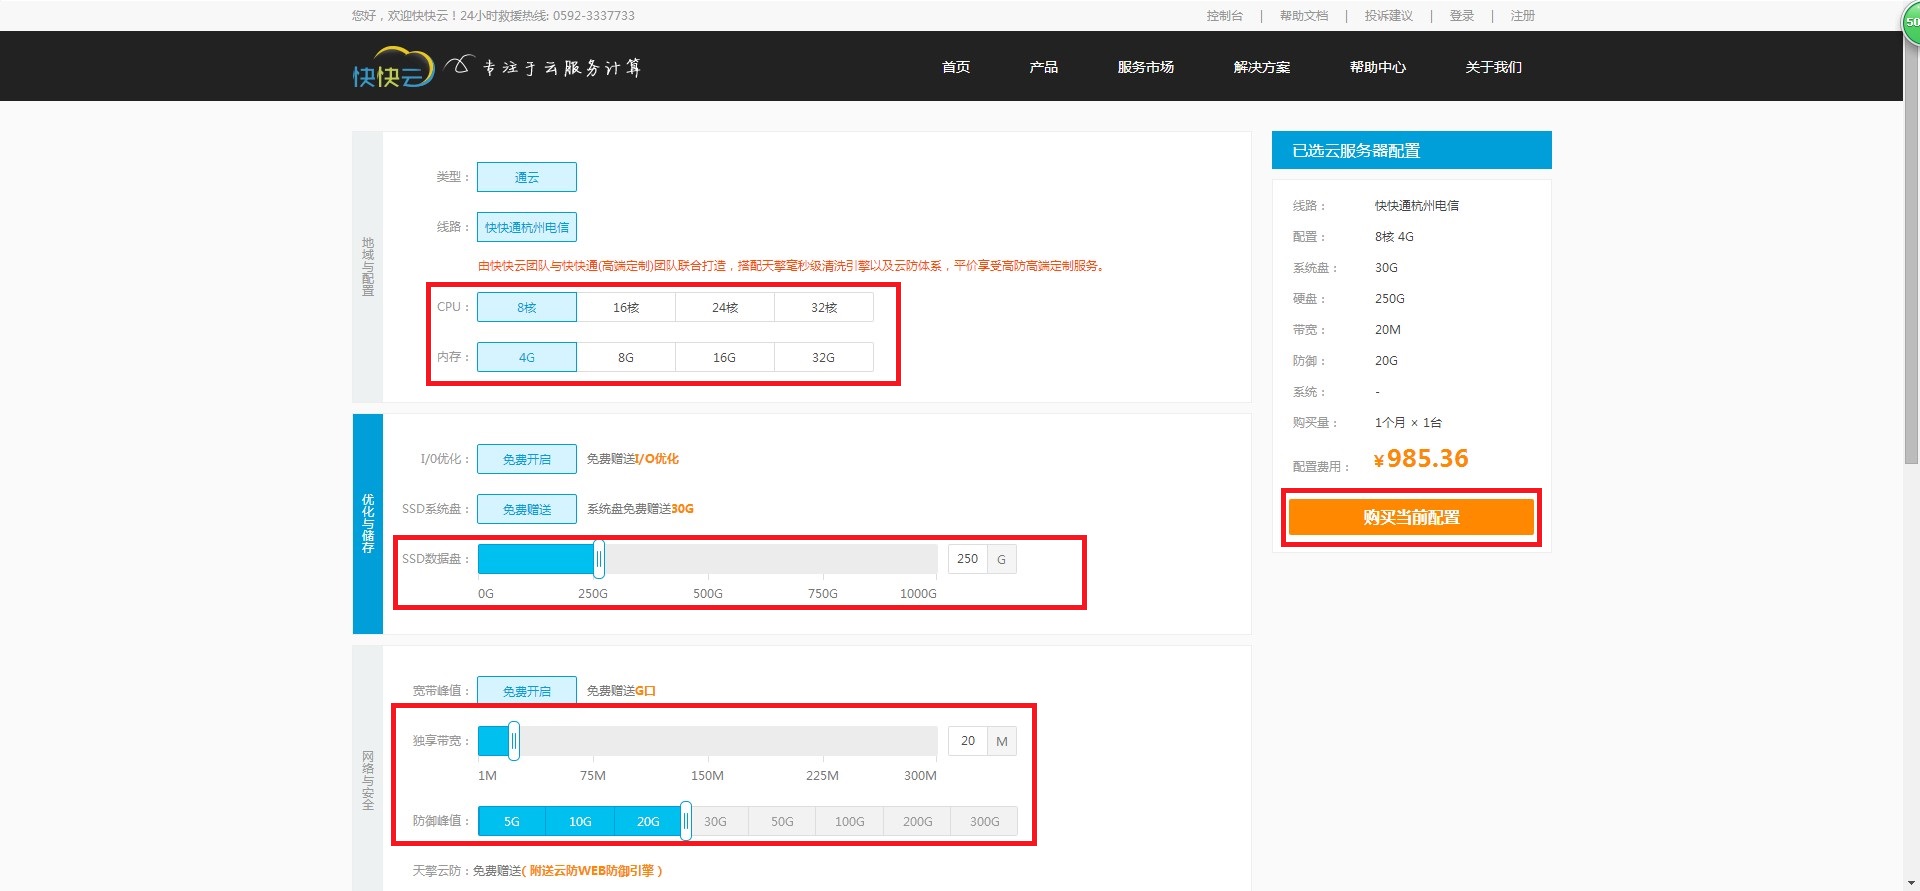Click the 快快云 logo

coord(393,67)
